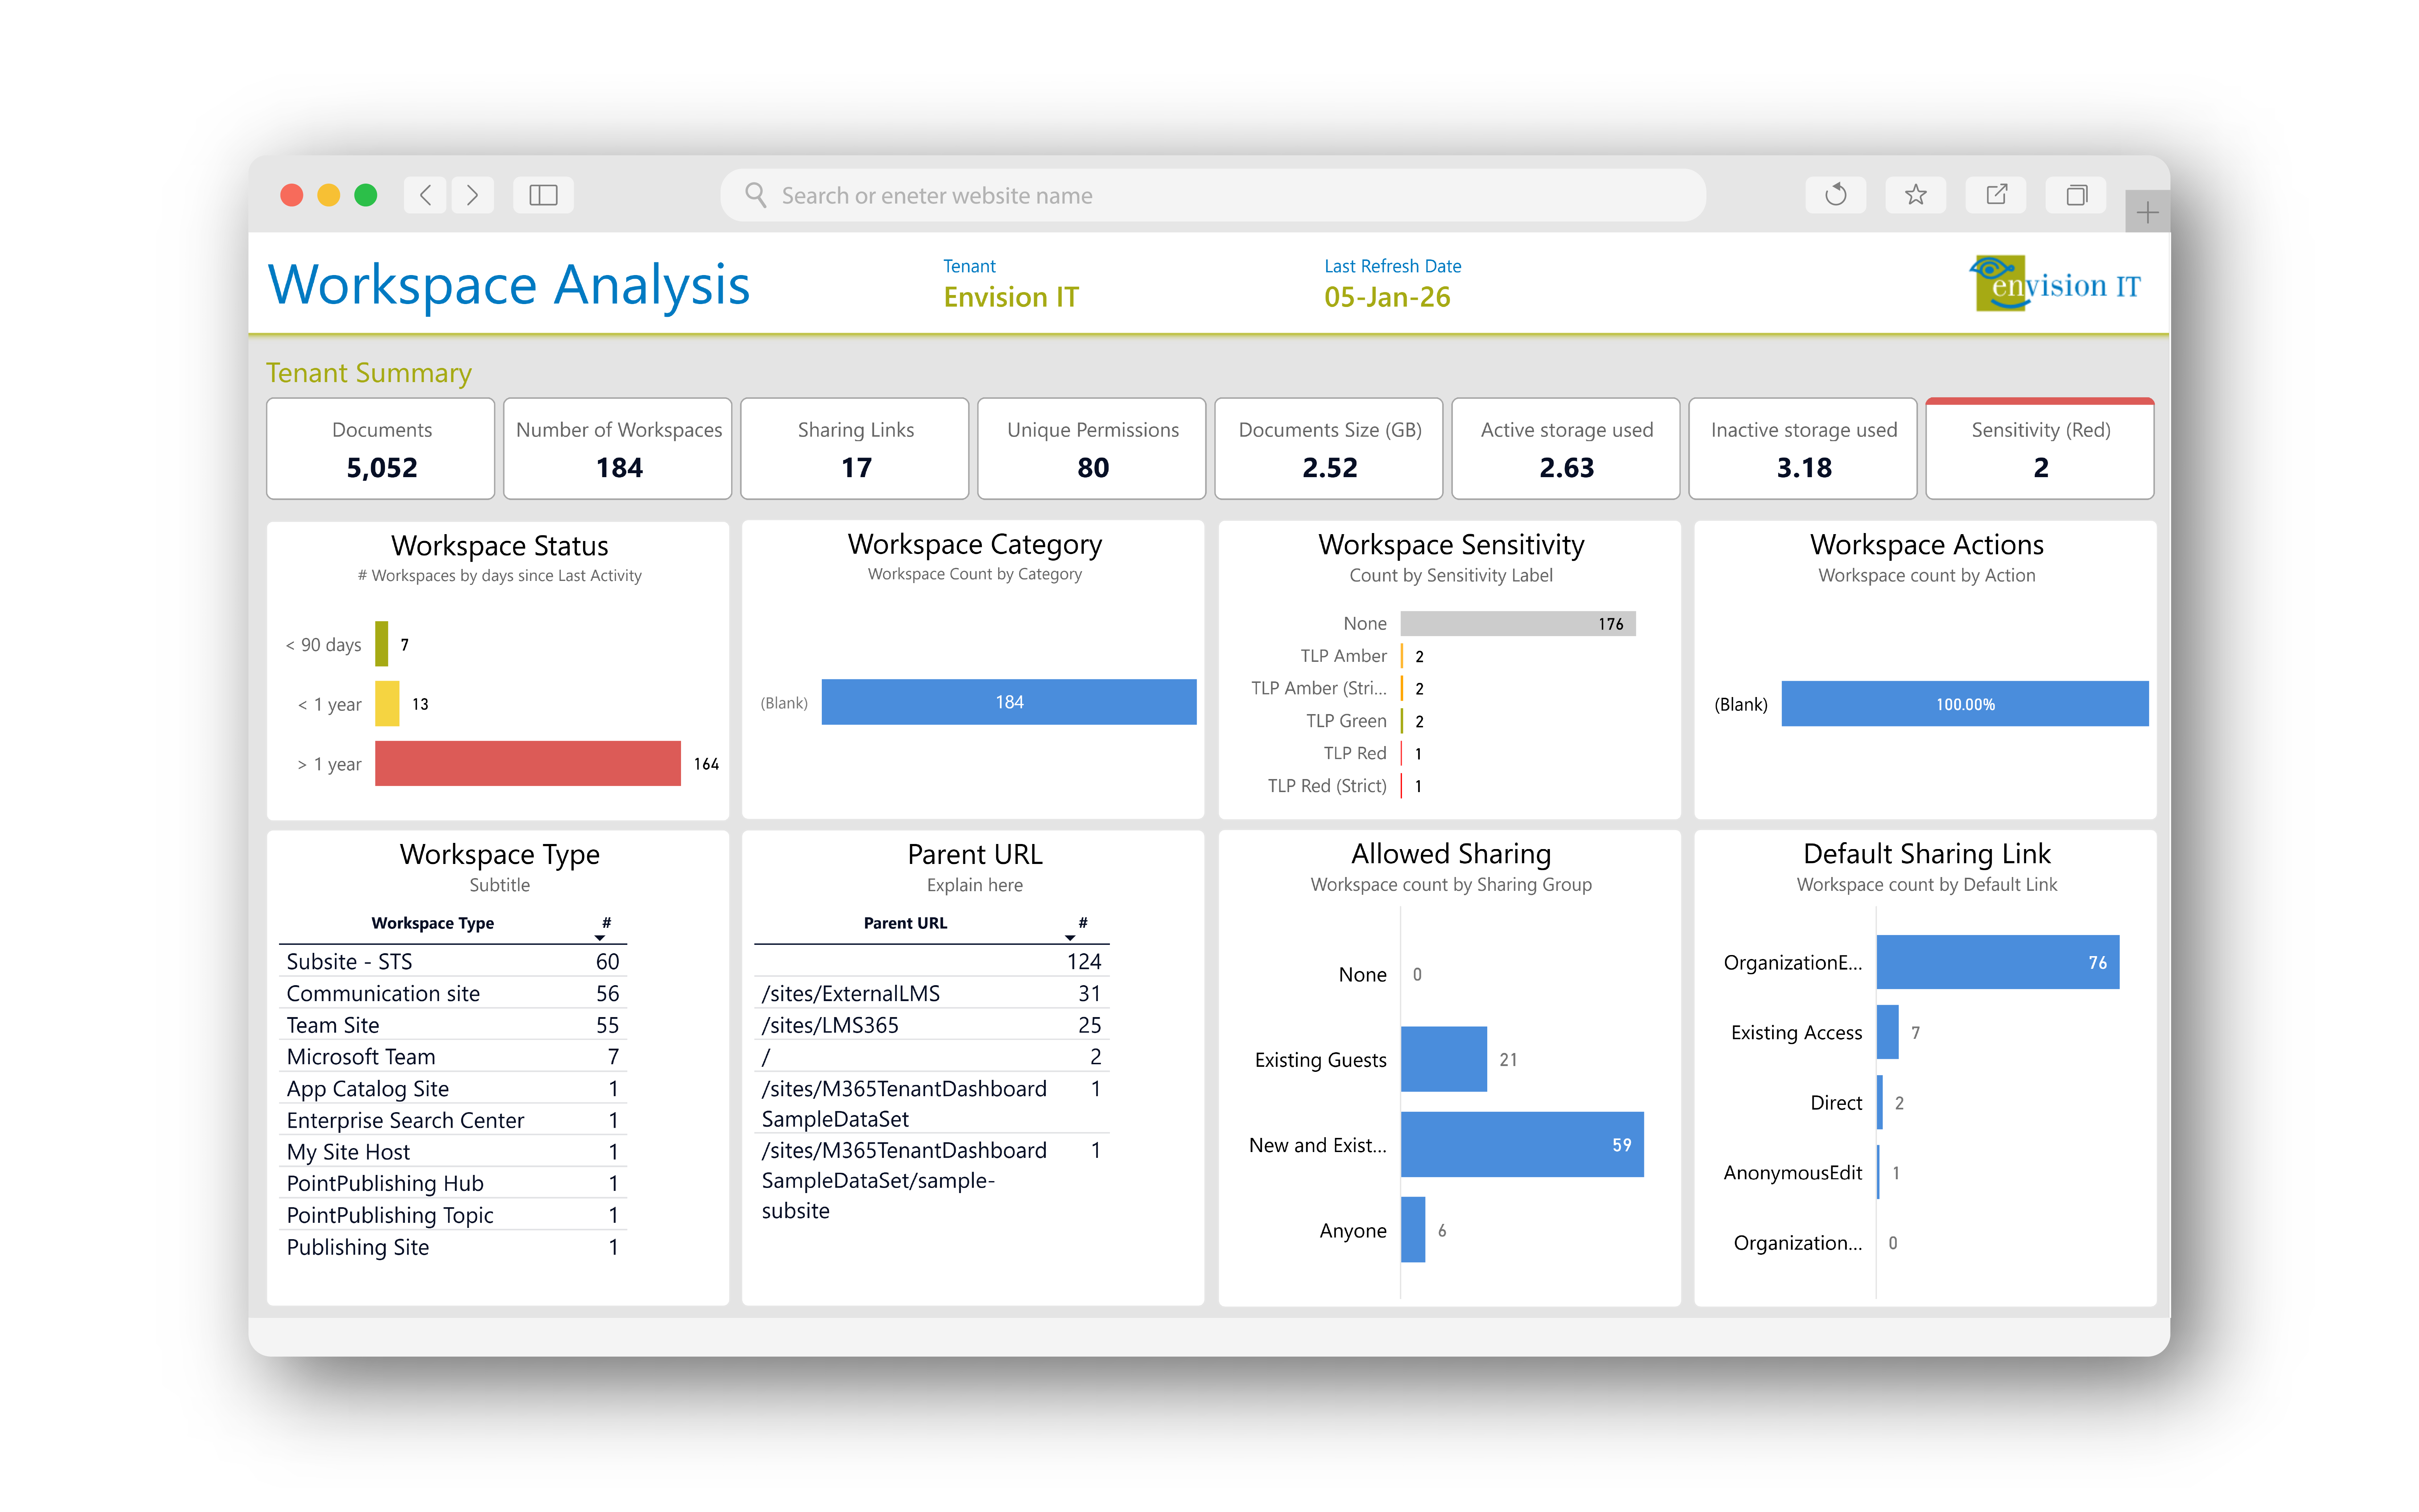Select the Number of Workspaces card
This screenshot has height=1512, width=2419.
point(618,449)
